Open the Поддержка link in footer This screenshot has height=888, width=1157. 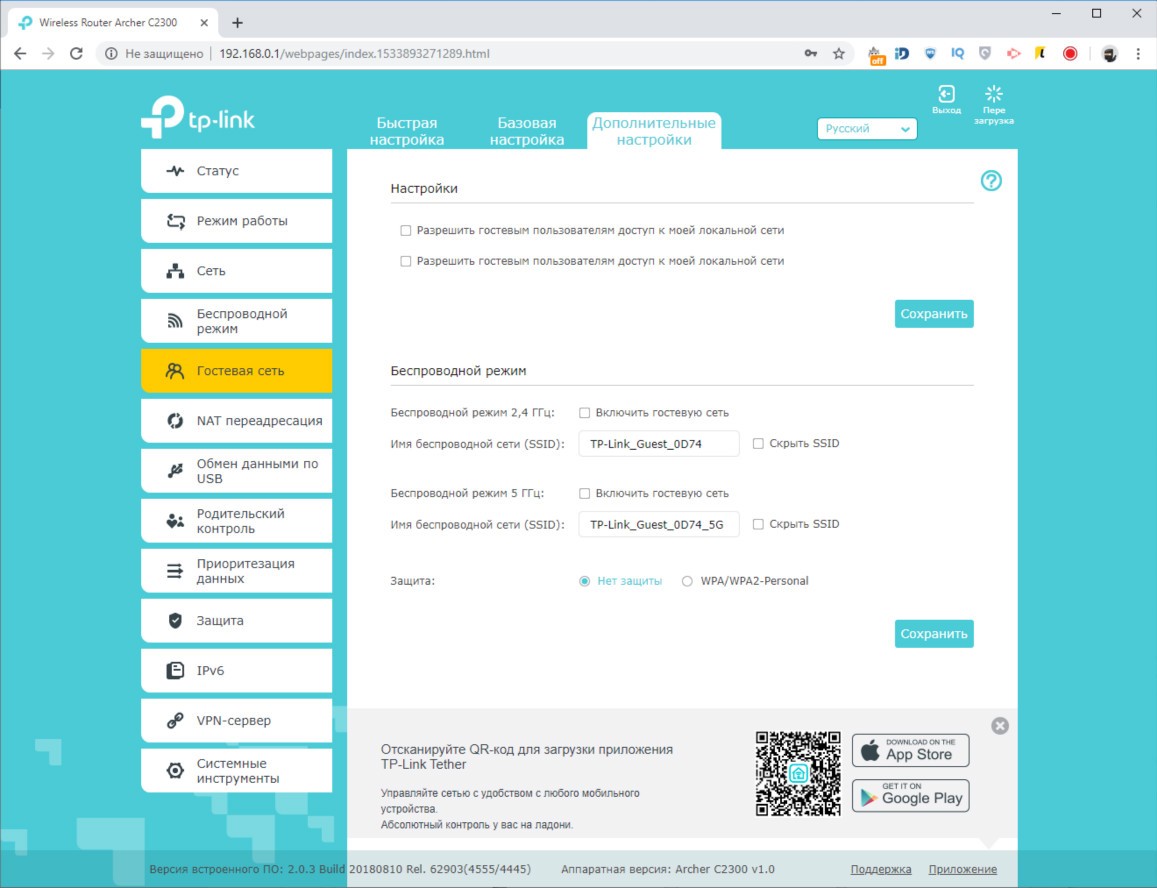(x=880, y=869)
